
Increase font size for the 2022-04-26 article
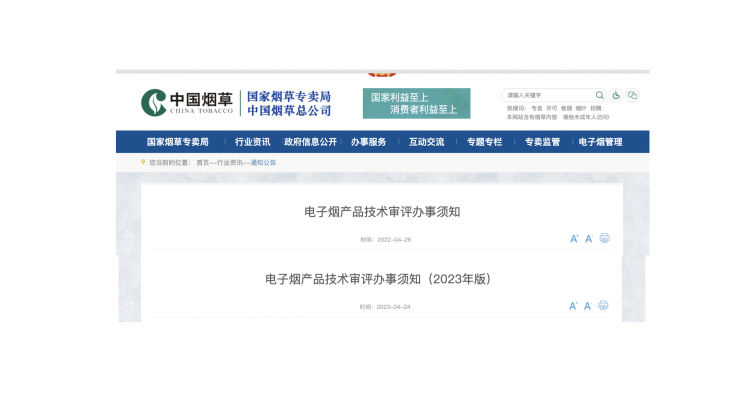tap(574, 239)
